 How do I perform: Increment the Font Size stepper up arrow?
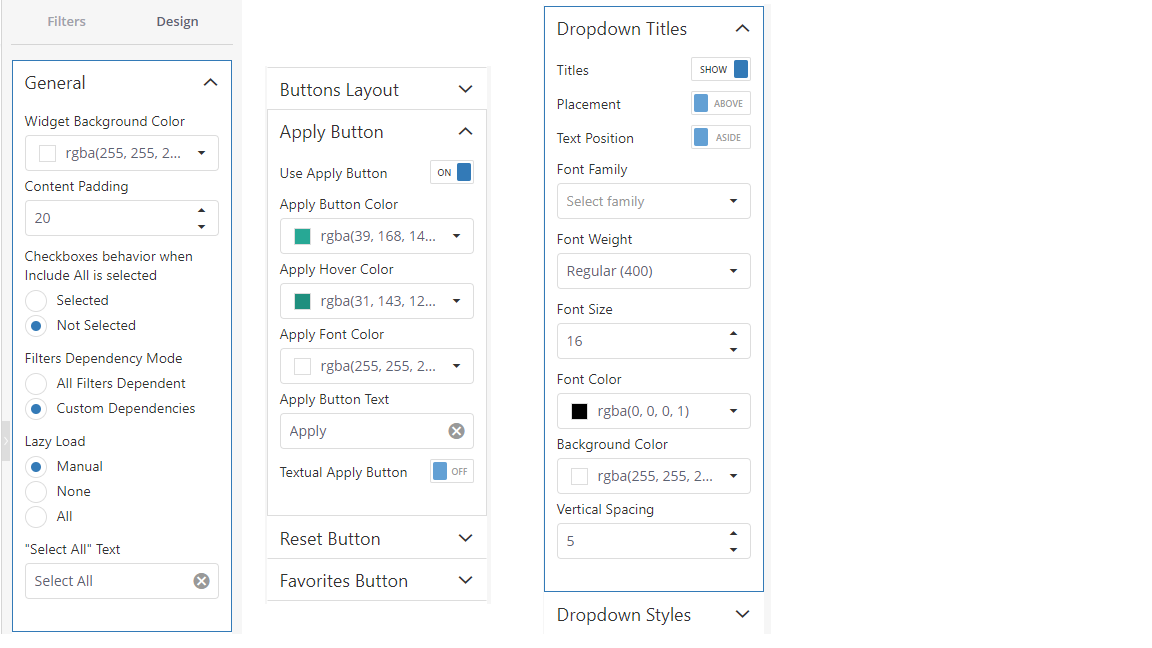pyautogui.click(x=735, y=334)
